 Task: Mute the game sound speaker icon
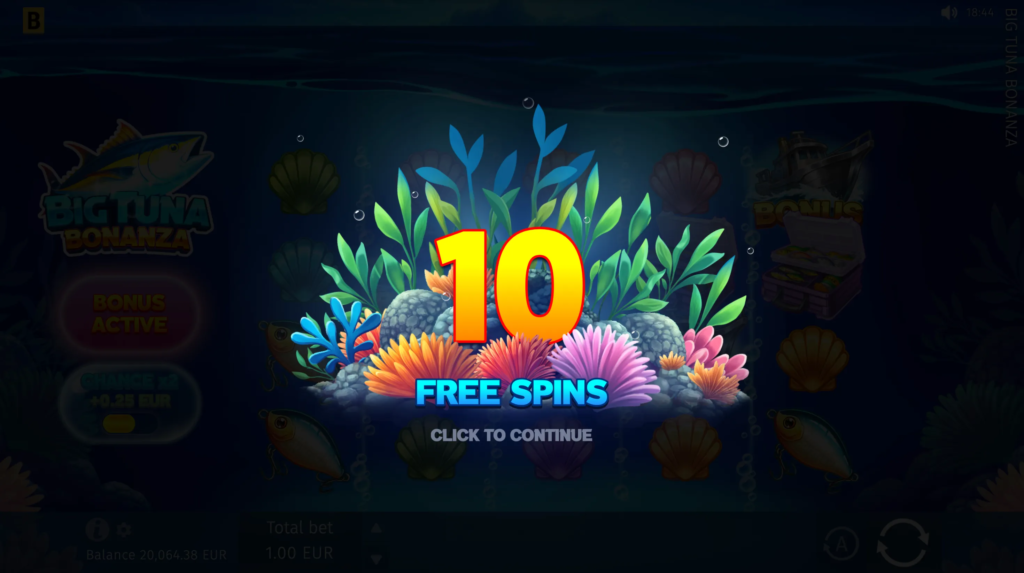[949, 13]
